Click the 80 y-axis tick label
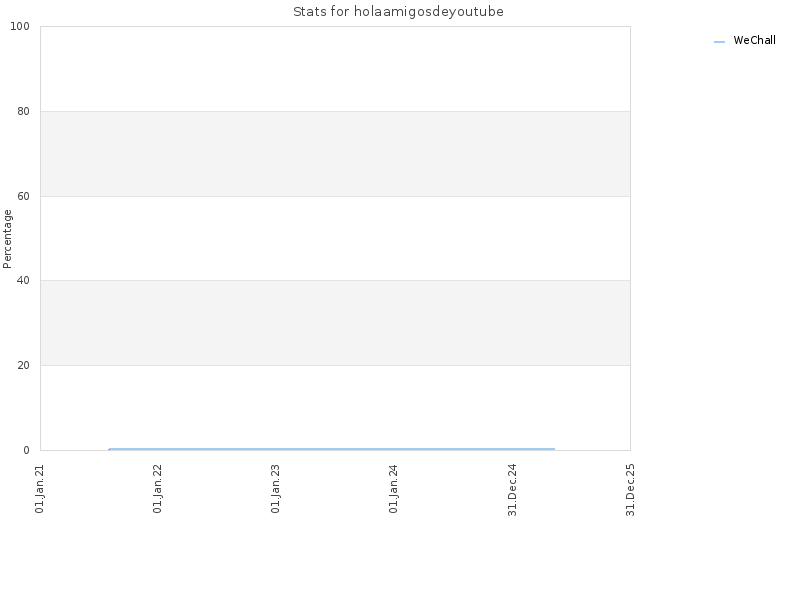This screenshot has height=600, width=800. point(23,111)
